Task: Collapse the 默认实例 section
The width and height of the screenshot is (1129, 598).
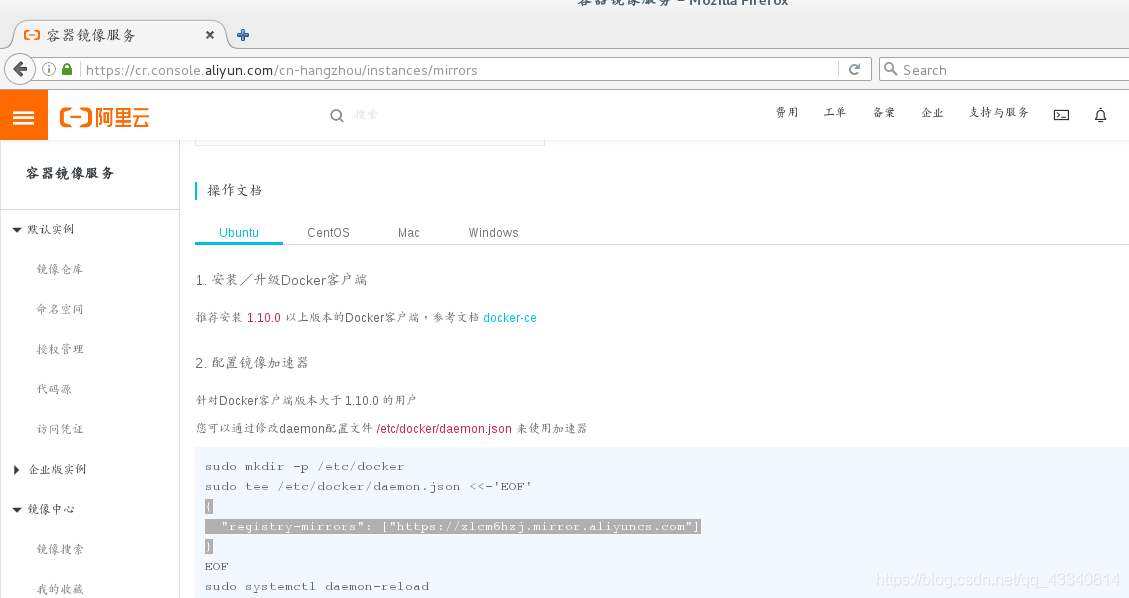Action: pyautogui.click(x=17, y=230)
